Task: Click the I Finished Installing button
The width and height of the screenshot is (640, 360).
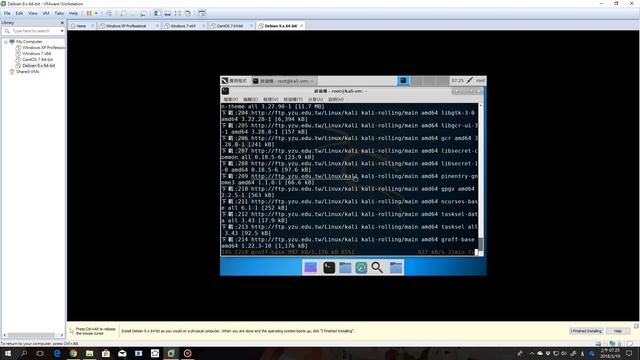Action: pyautogui.click(x=586, y=331)
